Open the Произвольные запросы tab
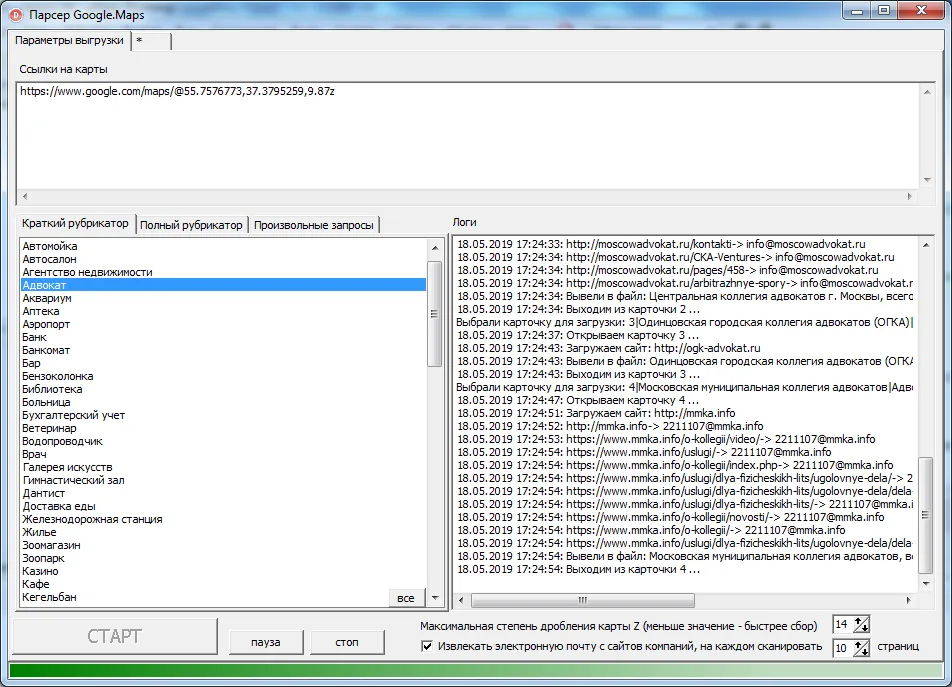 [313, 225]
